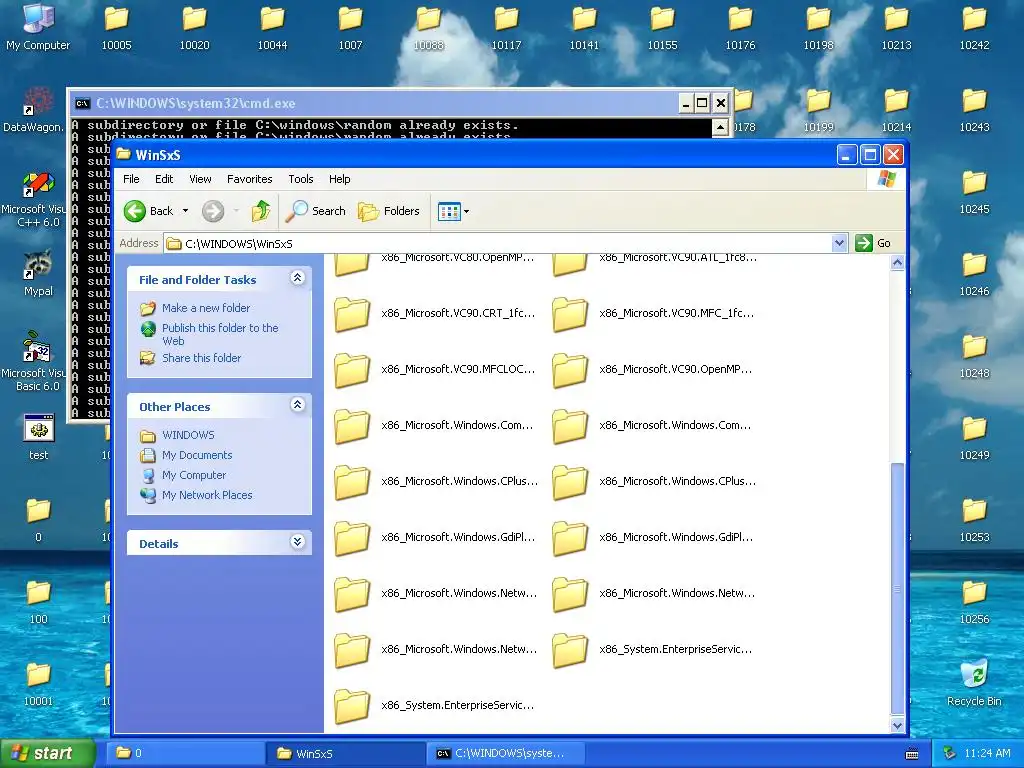Open the Views dropdown button
Viewport: 1024px width, 768px height.
coord(453,212)
